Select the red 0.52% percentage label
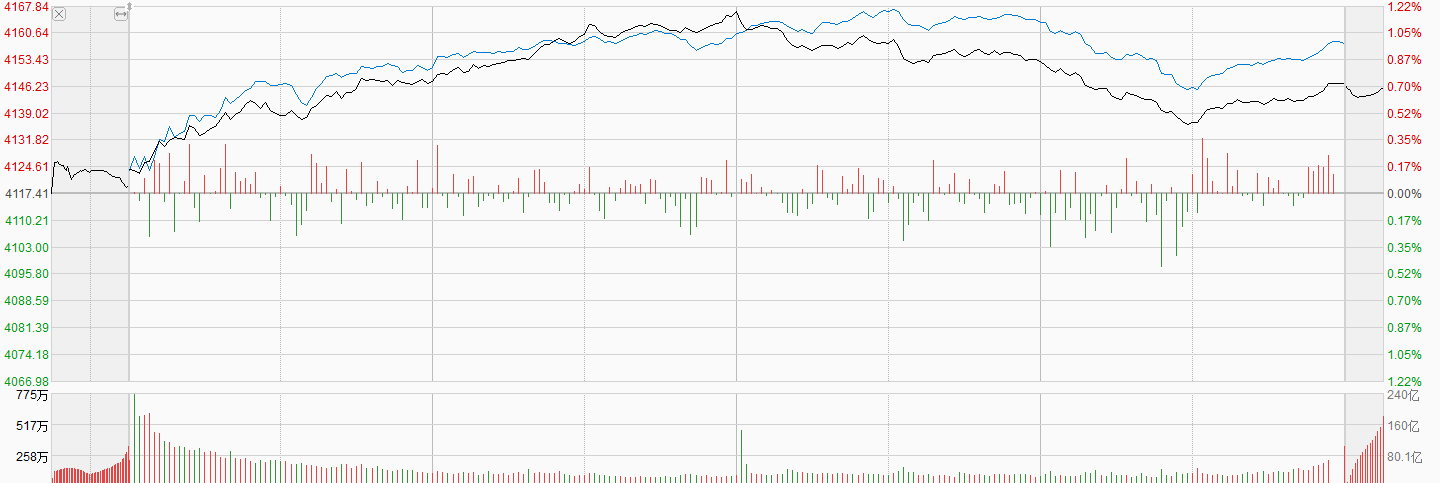The image size is (1440, 483). (x=1404, y=113)
